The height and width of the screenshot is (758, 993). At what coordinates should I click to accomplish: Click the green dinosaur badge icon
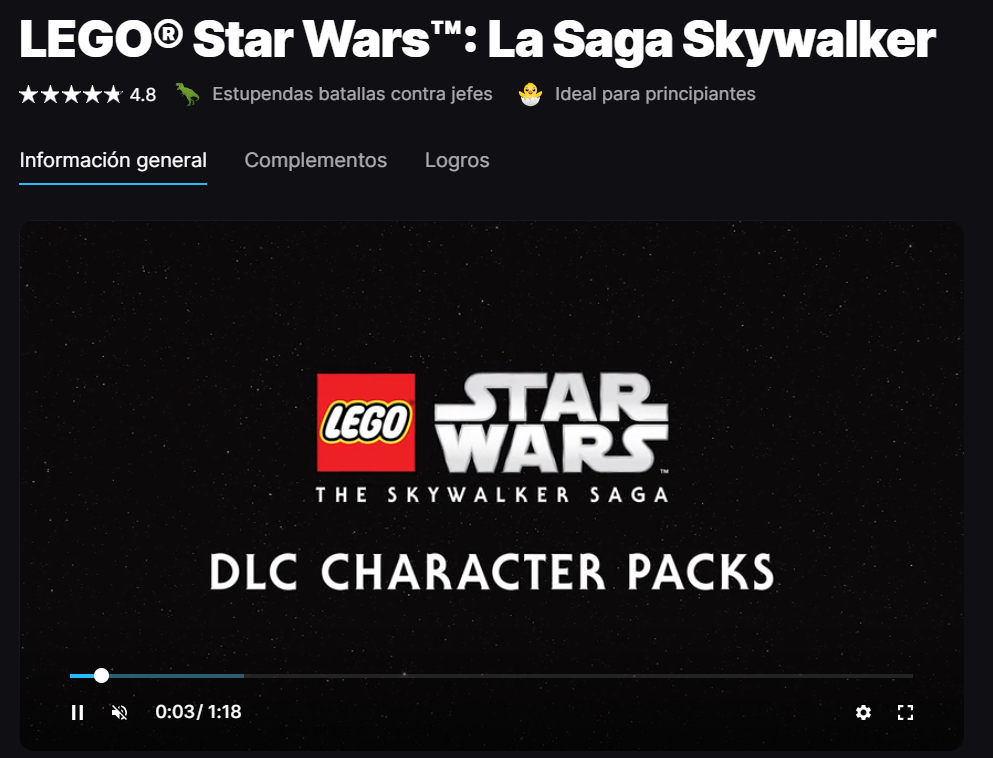pos(187,94)
